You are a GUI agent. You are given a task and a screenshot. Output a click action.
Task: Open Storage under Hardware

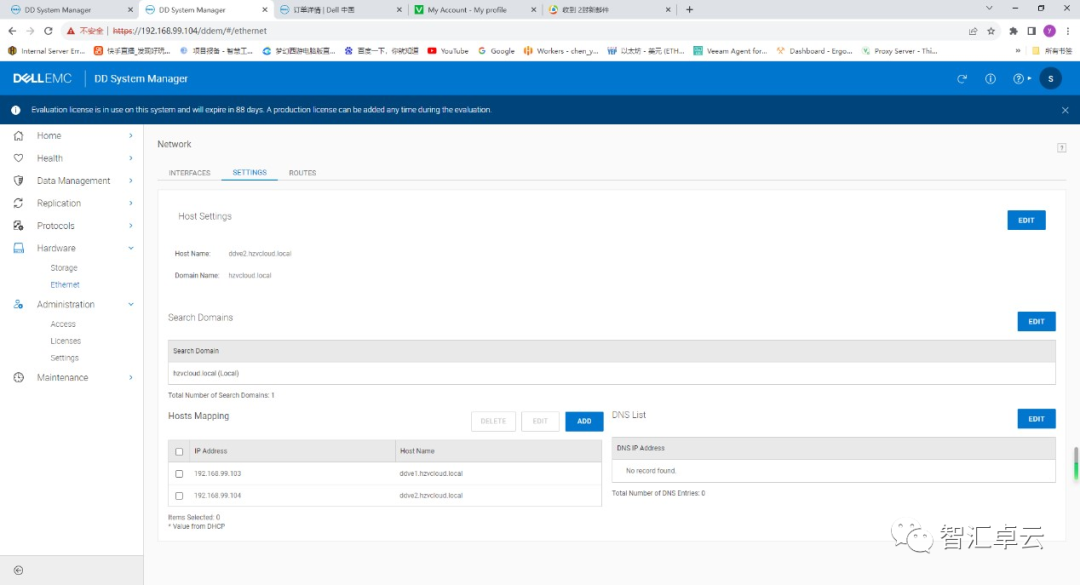63,268
